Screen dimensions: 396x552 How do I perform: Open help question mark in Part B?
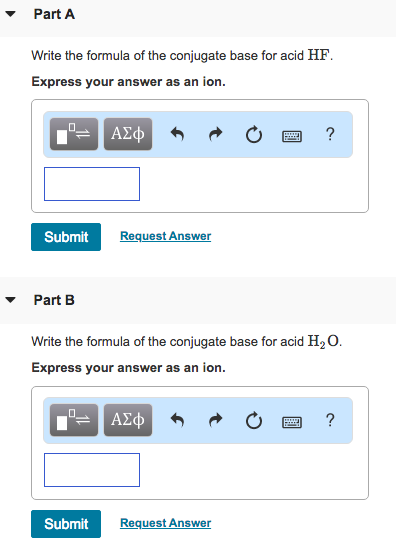click(x=330, y=420)
